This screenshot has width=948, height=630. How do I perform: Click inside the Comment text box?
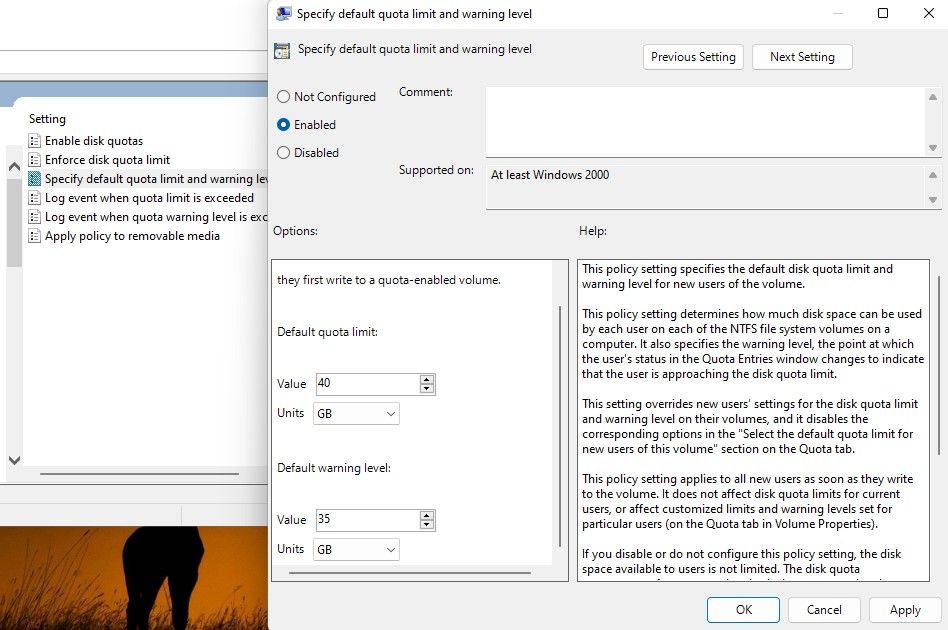(x=705, y=120)
